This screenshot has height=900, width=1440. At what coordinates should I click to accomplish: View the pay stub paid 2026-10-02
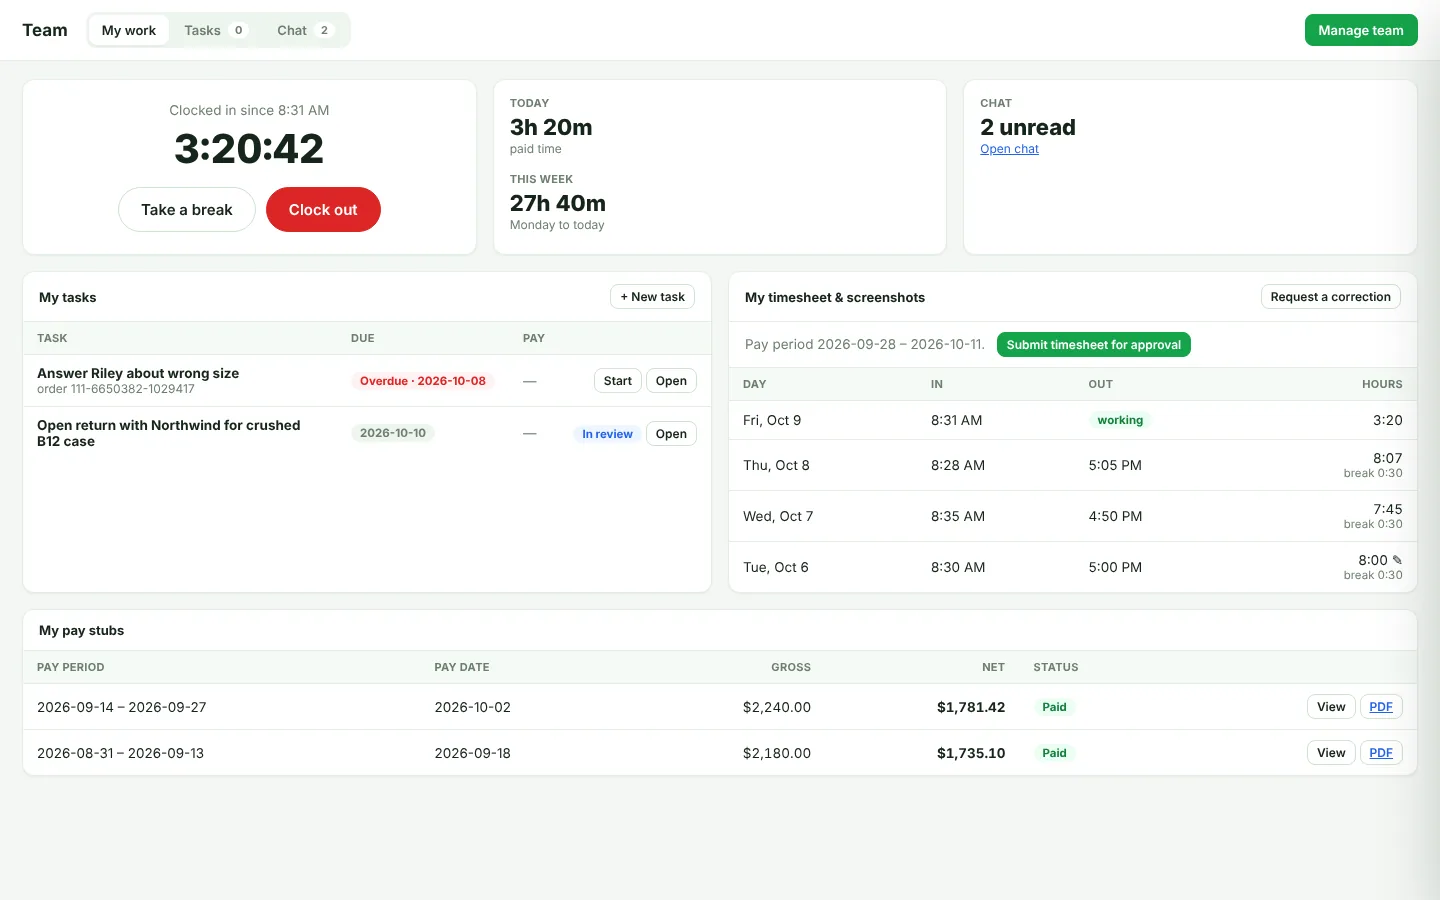(x=1331, y=707)
